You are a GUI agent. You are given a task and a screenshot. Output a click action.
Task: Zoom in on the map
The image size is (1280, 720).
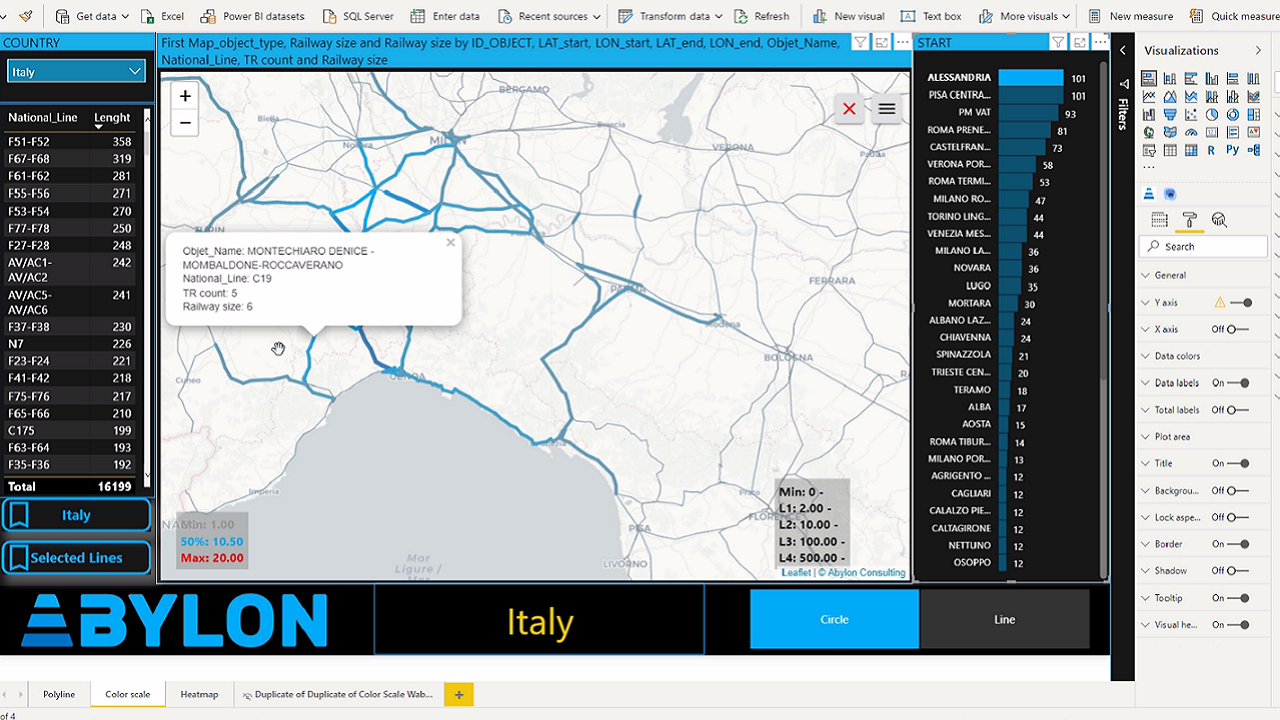click(x=185, y=96)
